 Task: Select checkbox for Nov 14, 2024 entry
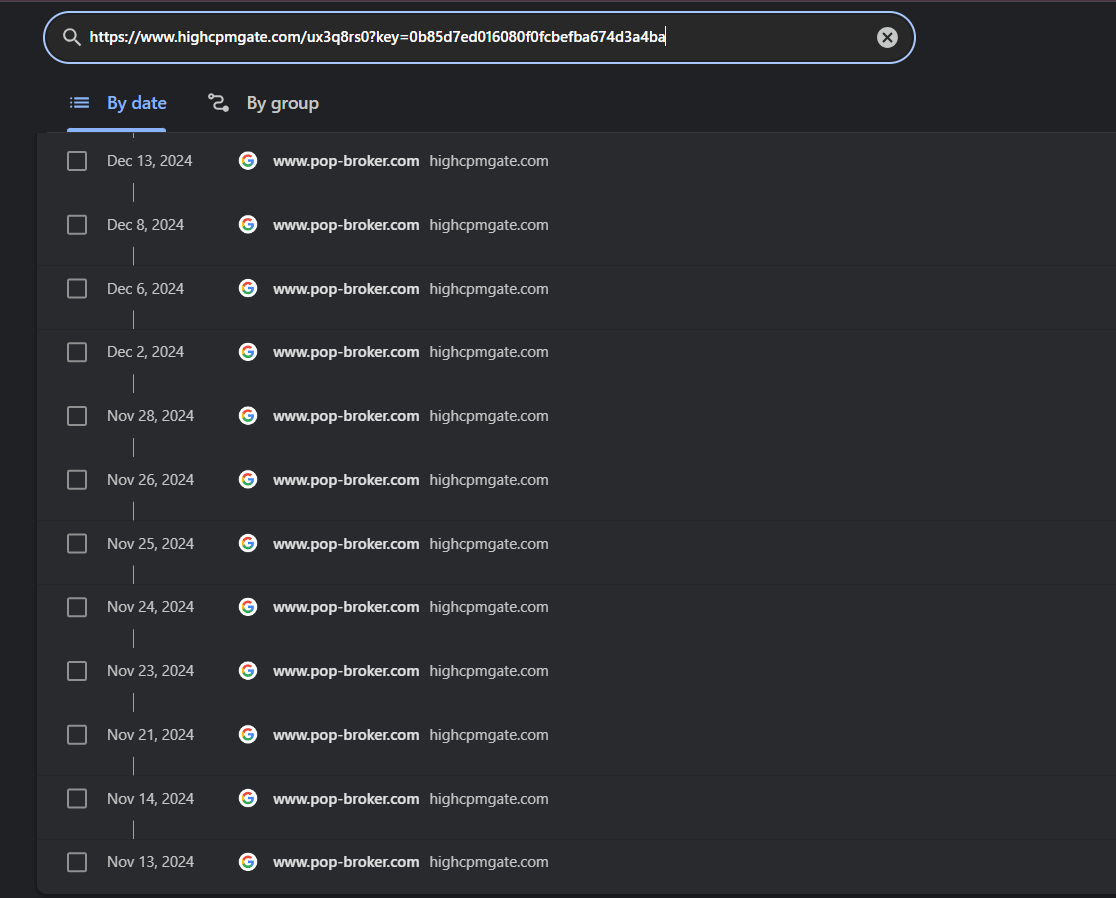77,798
